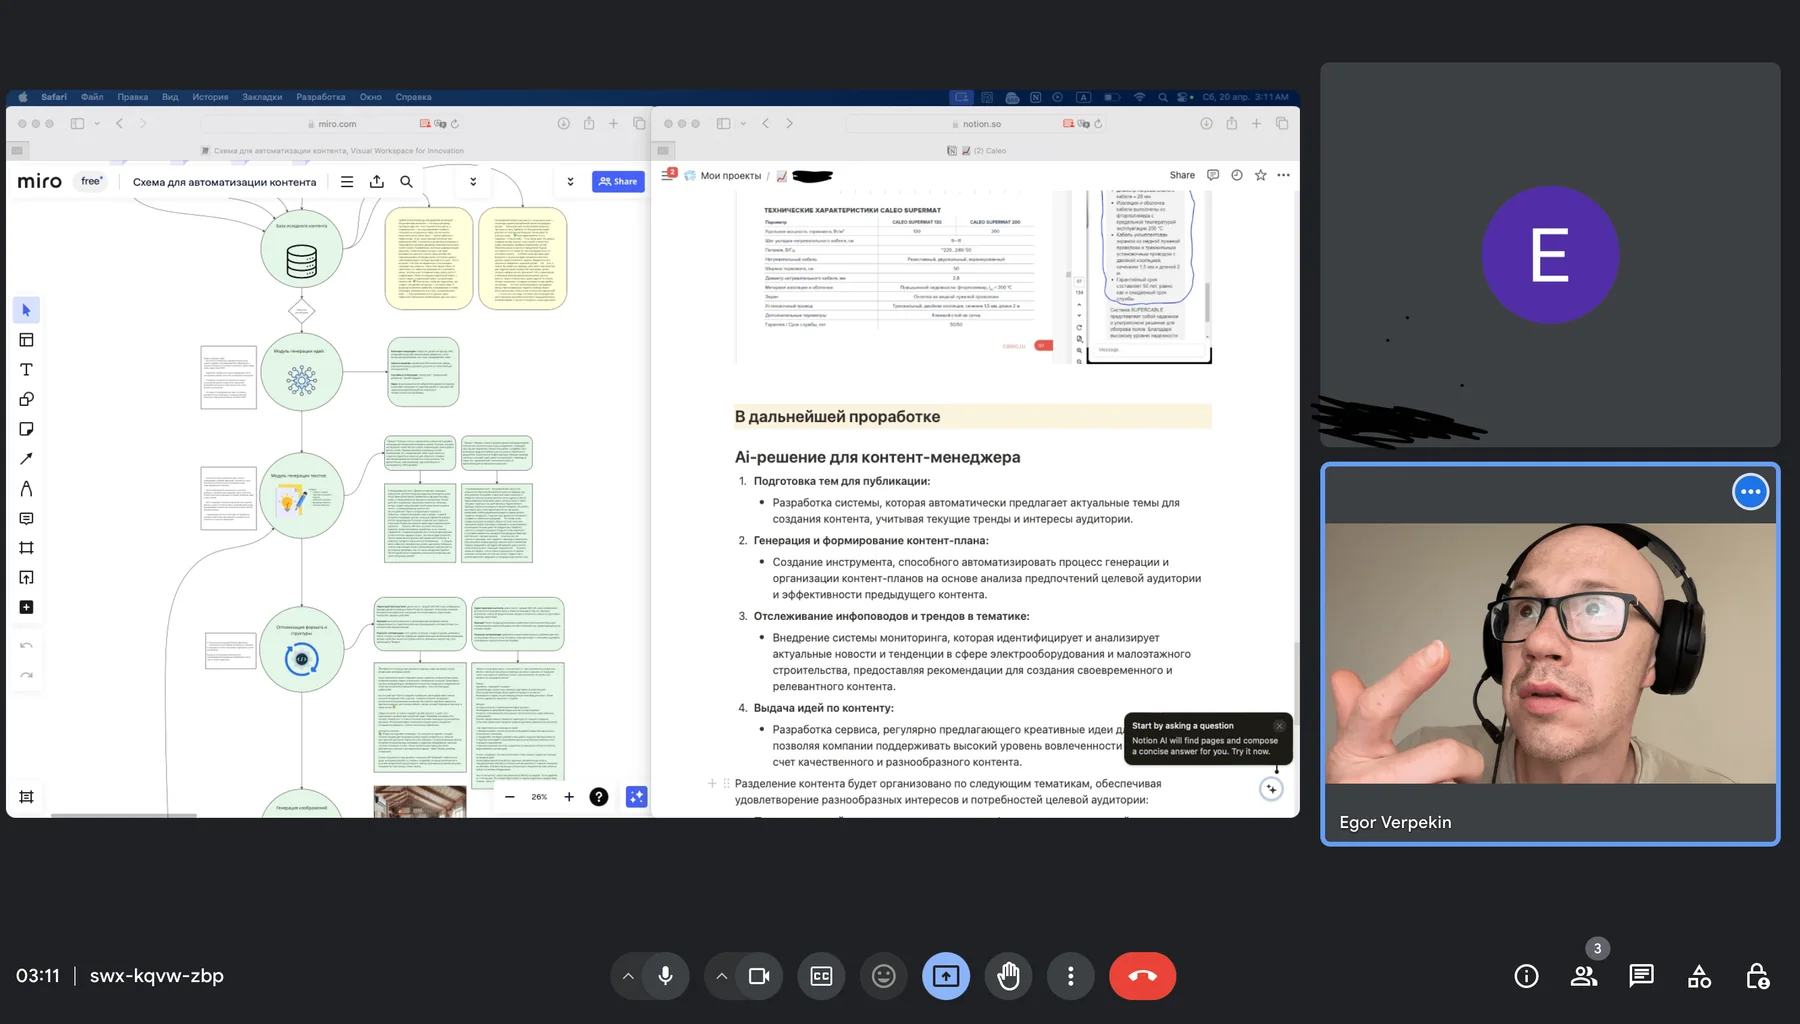Open the people participants panel
The width and height of the screenshot is (1800, 1024).
point(1584,976)
